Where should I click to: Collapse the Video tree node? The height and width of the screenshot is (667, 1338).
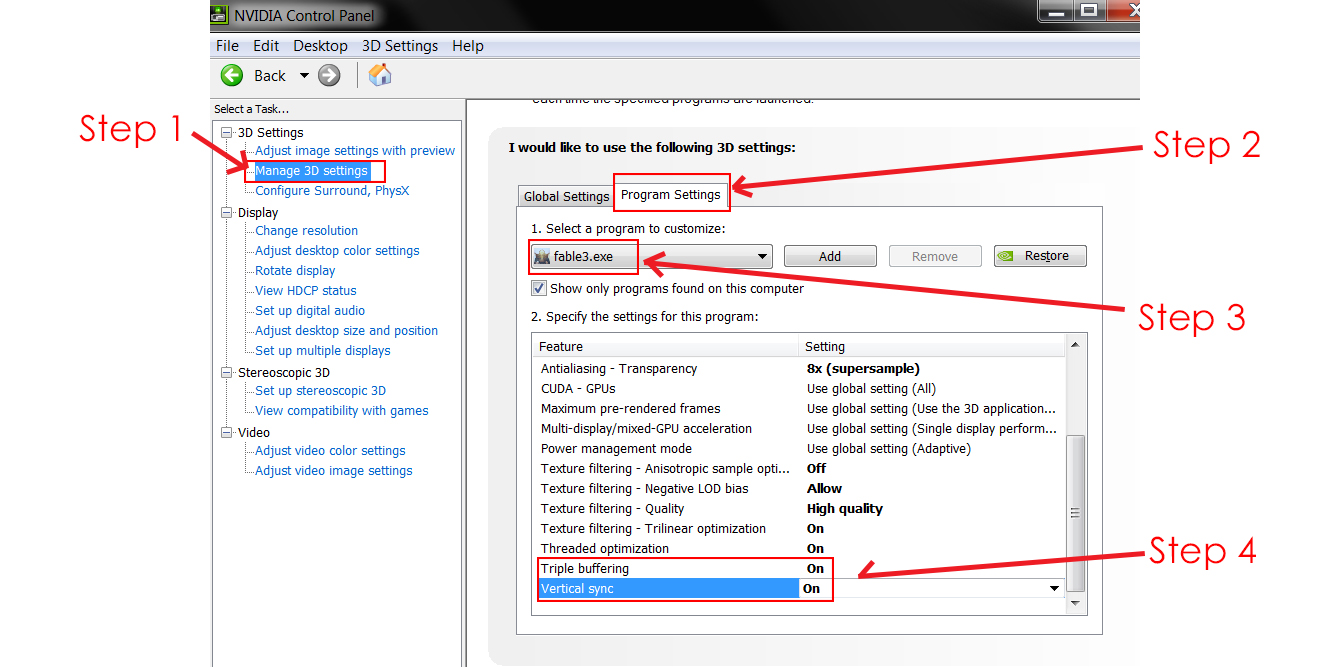(x=227, y=432)
